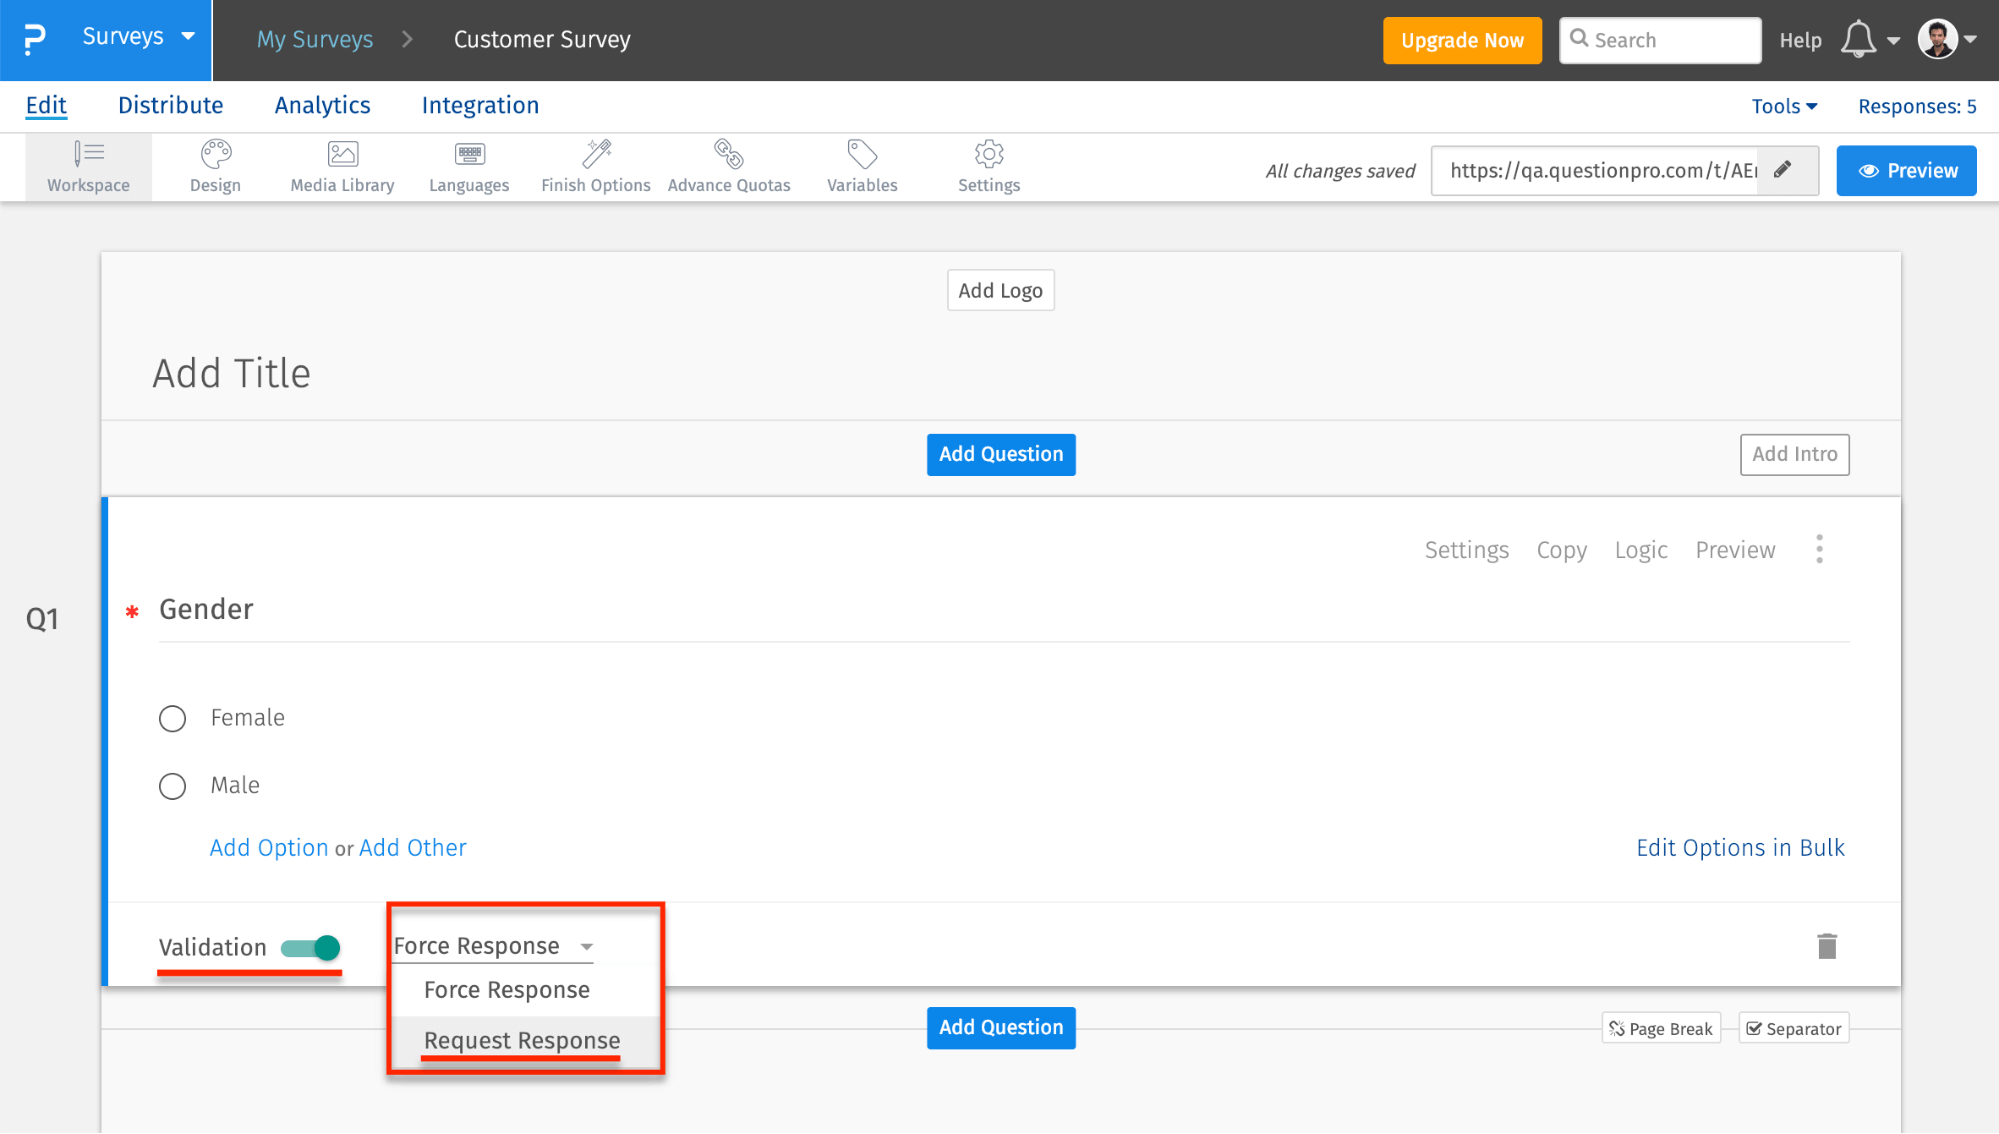Select the Male radio button
Image resolution: width=1999 pixels, height=1134 pixels.
(x=172, y=785)
